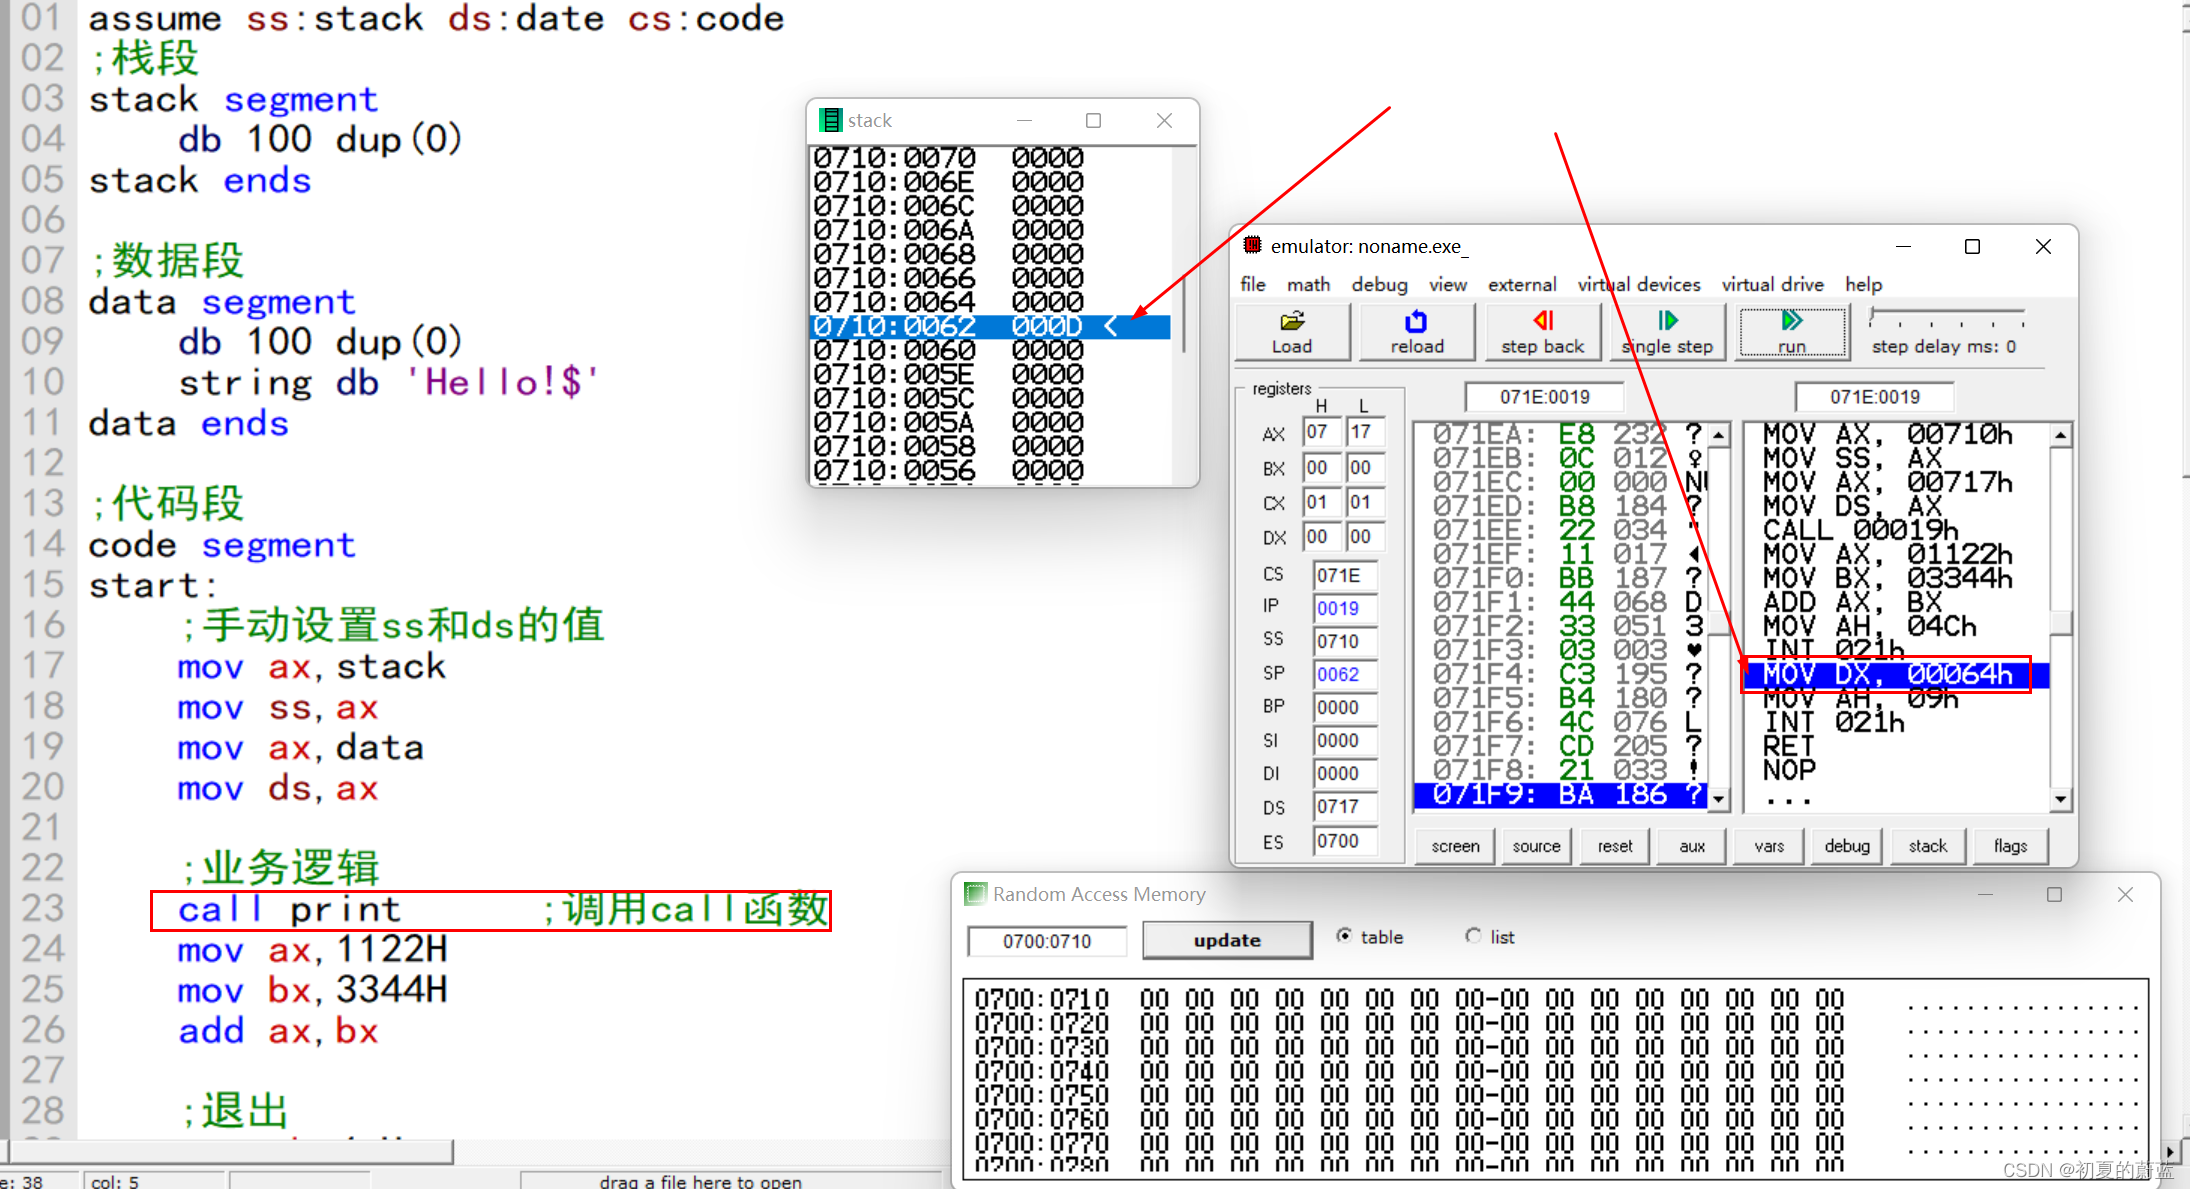Click the update button in memory window

1227,940
